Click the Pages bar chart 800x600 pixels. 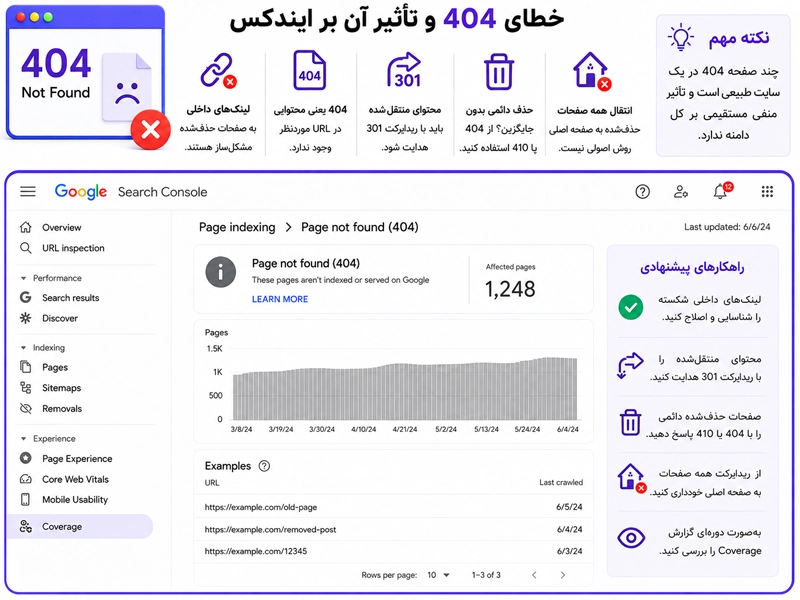coord(405,389)
